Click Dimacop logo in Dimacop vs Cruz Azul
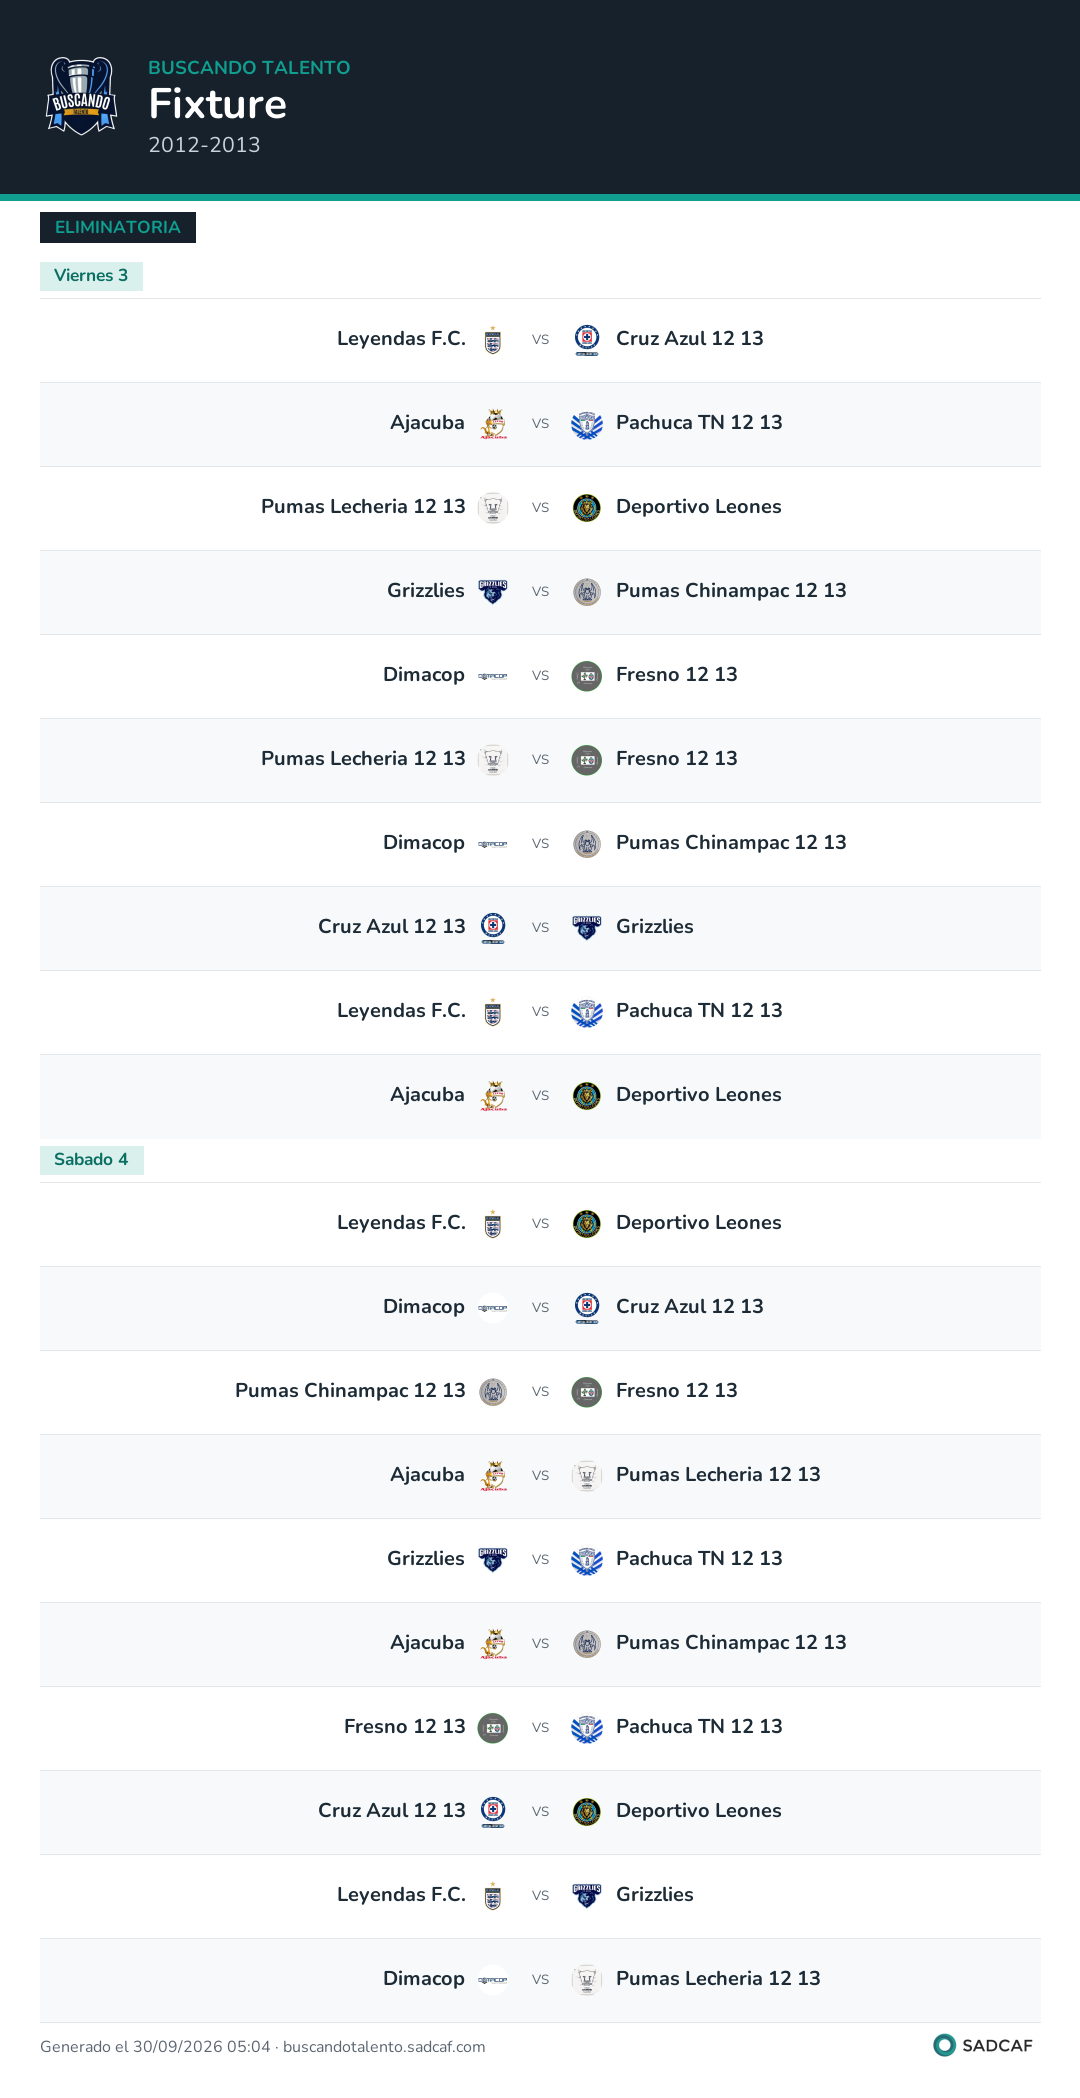1080x2098 pixels. pyautogui.click(x=493, y=1308)
